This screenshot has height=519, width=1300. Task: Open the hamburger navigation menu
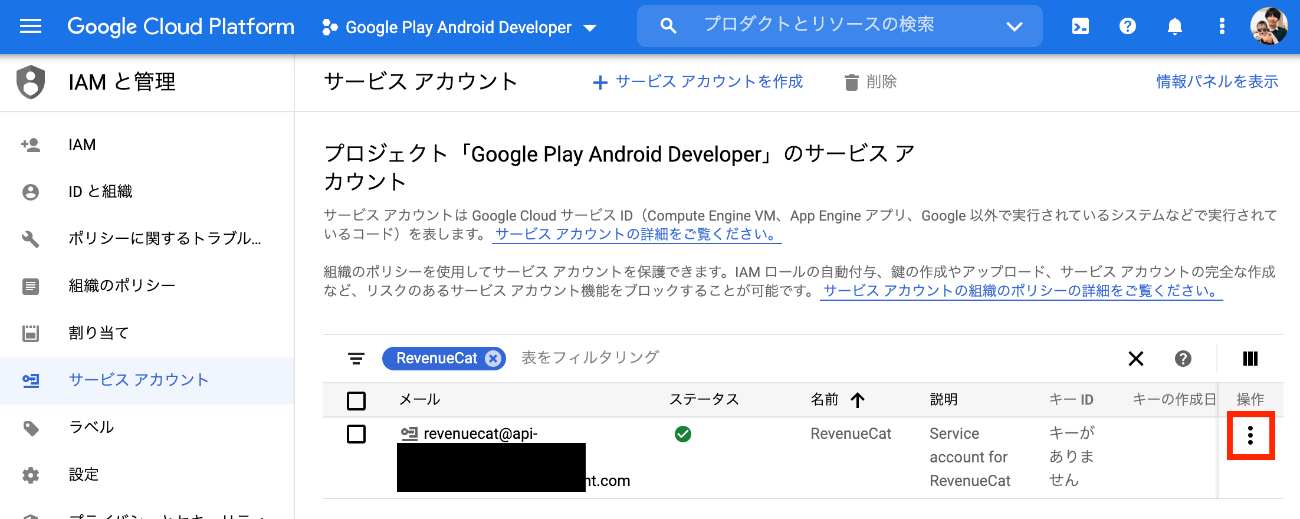(x=31, y=27)
